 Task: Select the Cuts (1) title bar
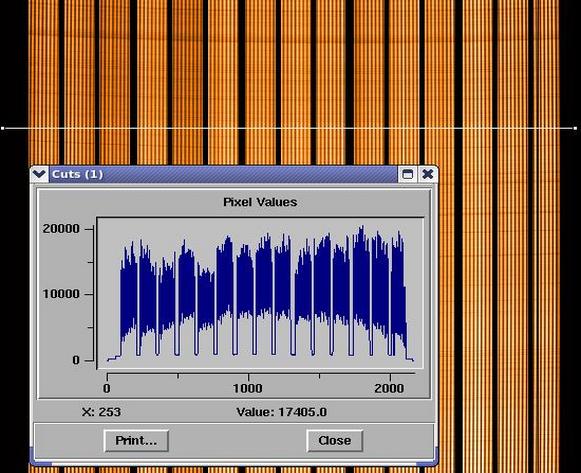coord(223,174)
